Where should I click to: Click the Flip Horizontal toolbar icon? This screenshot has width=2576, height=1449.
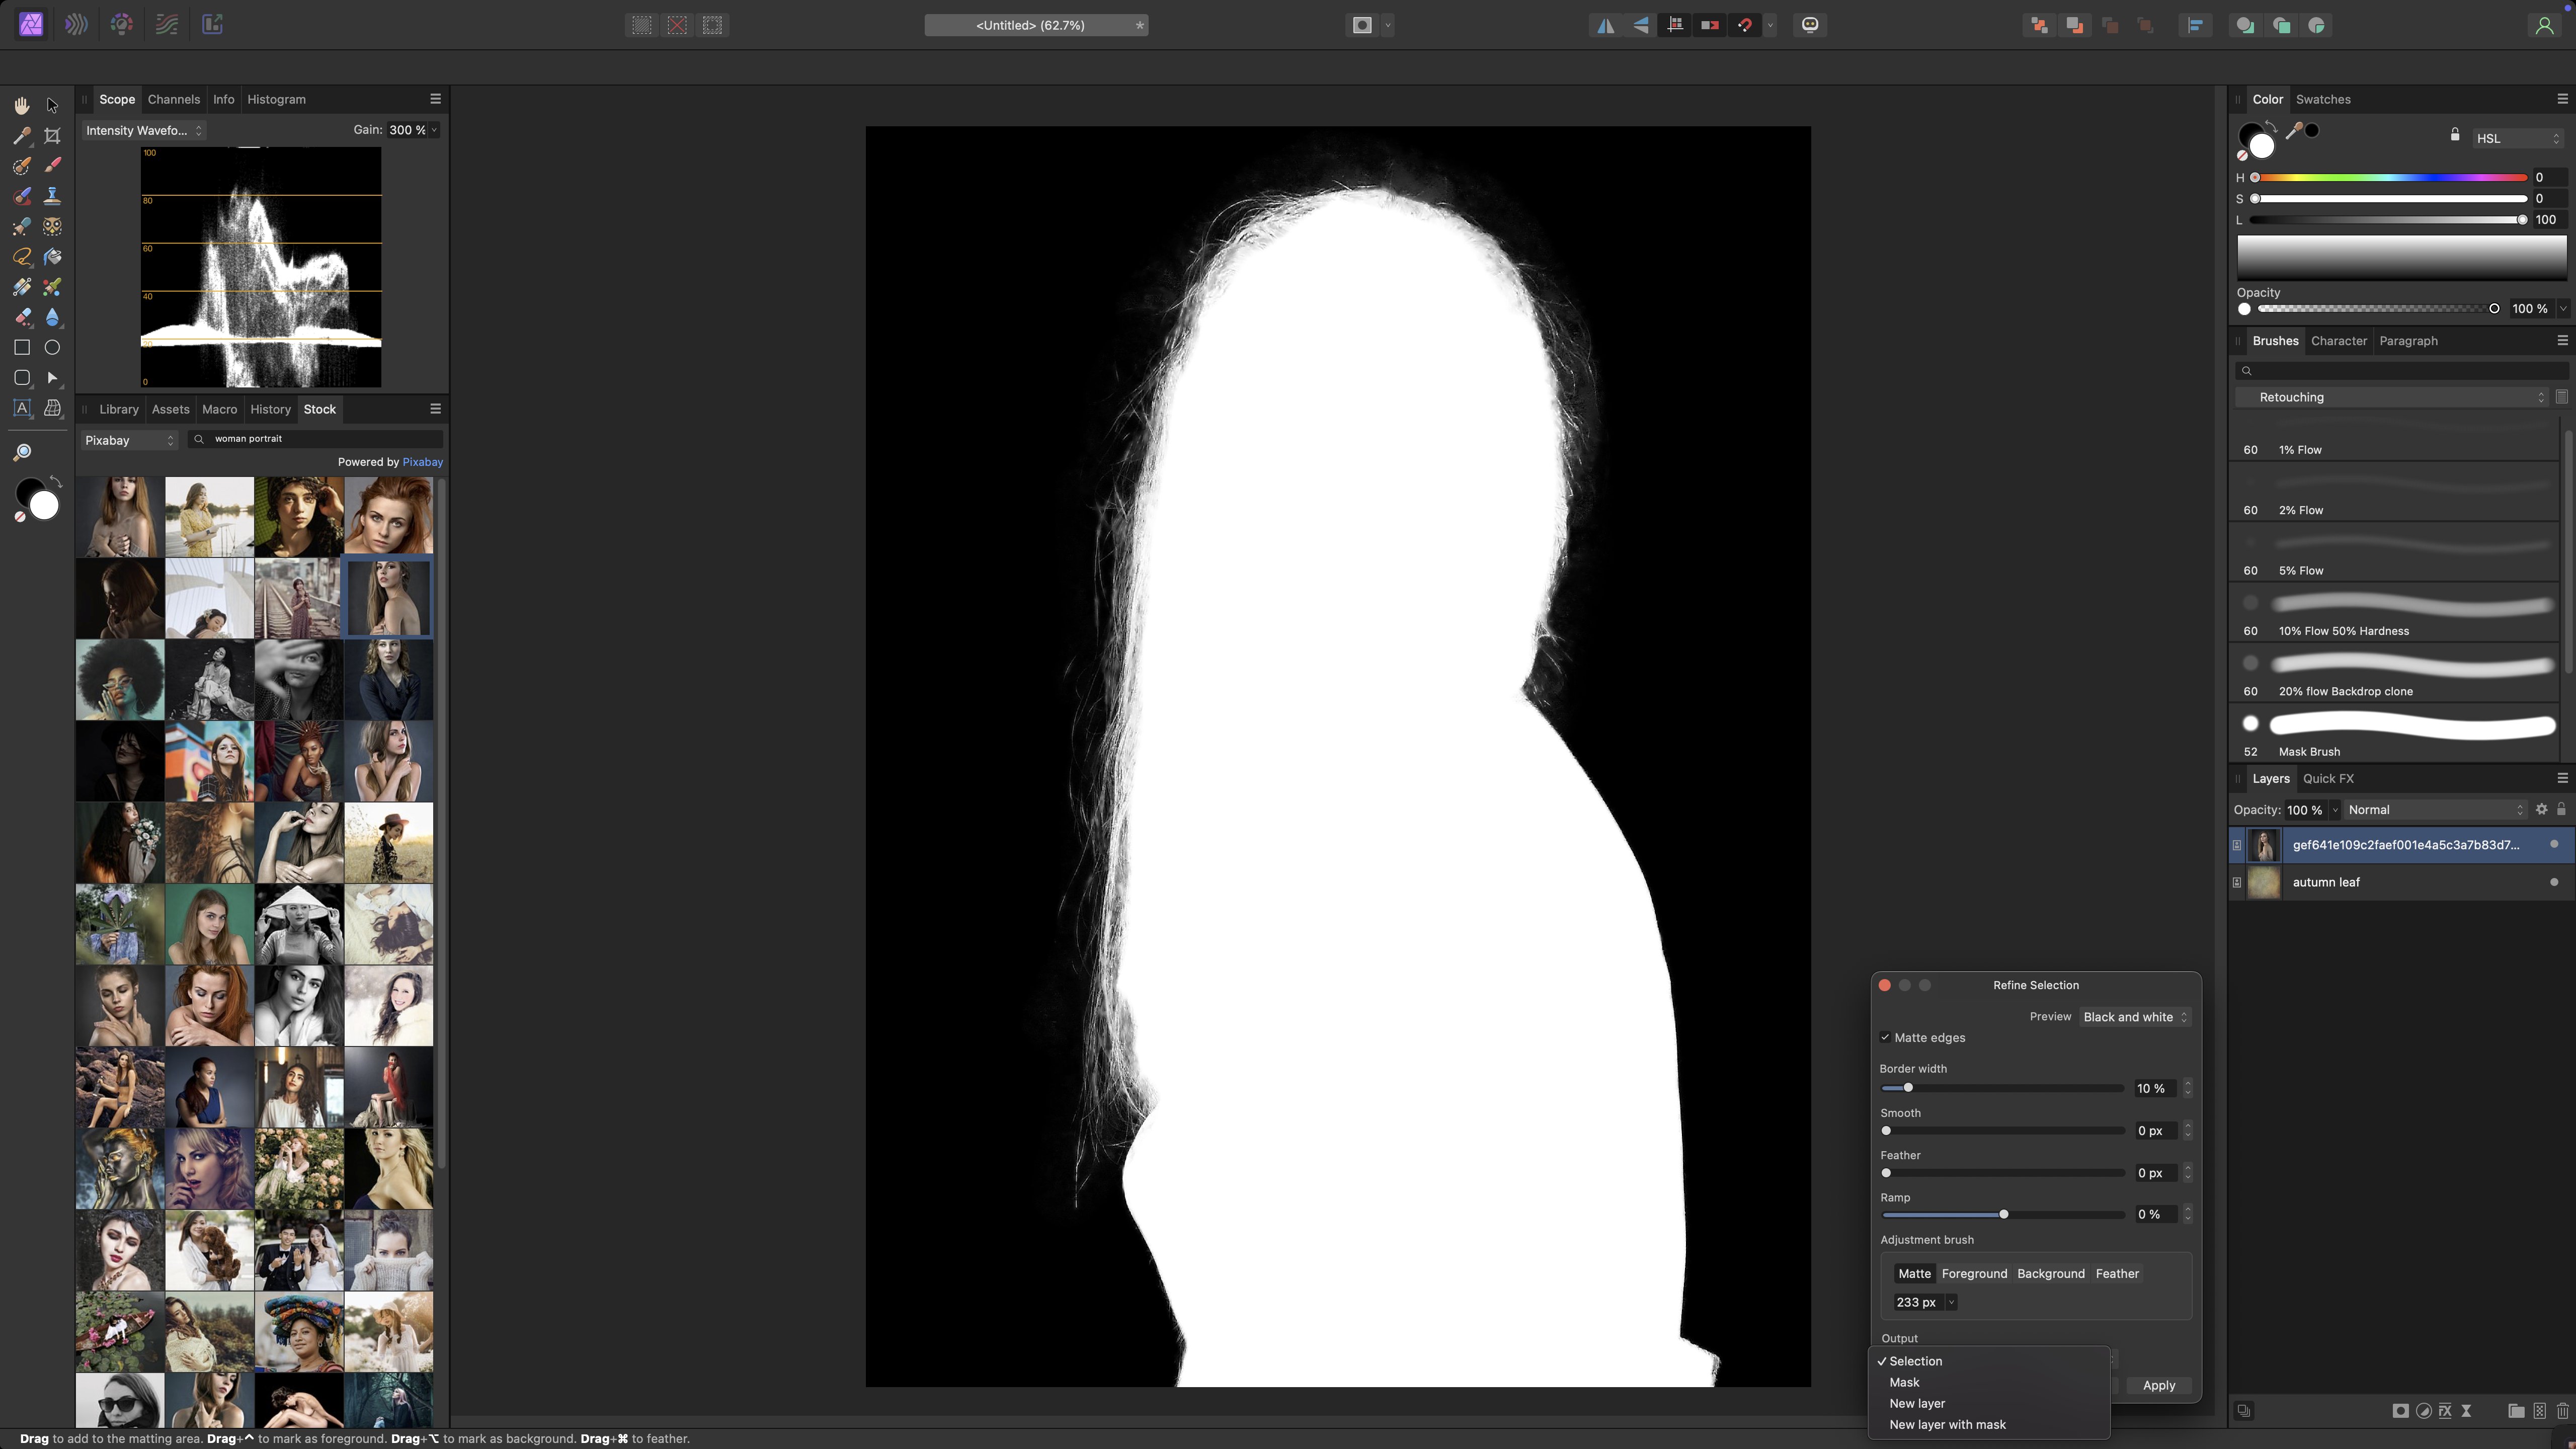1605,25
